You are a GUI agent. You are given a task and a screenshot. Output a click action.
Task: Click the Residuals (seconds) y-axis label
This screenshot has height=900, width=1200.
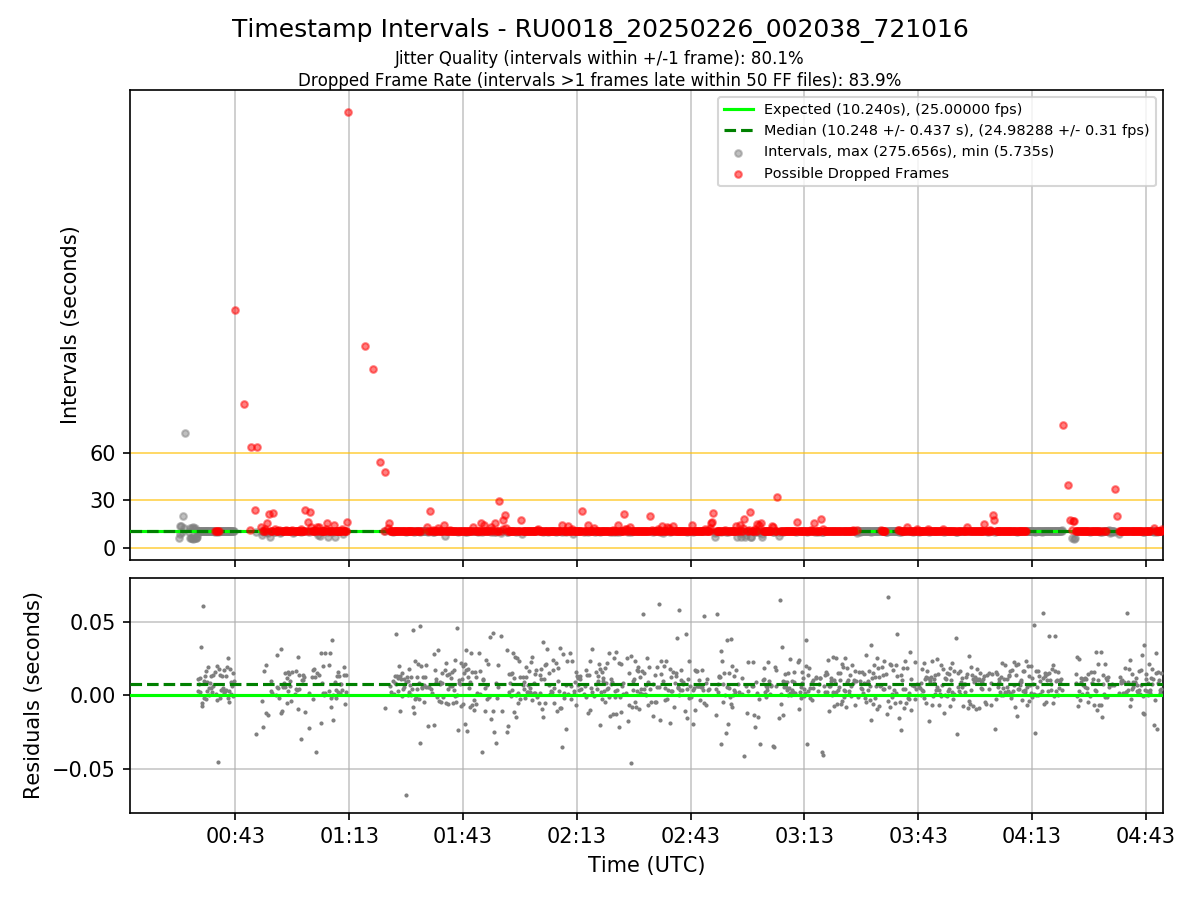click(x=33, y=696)
